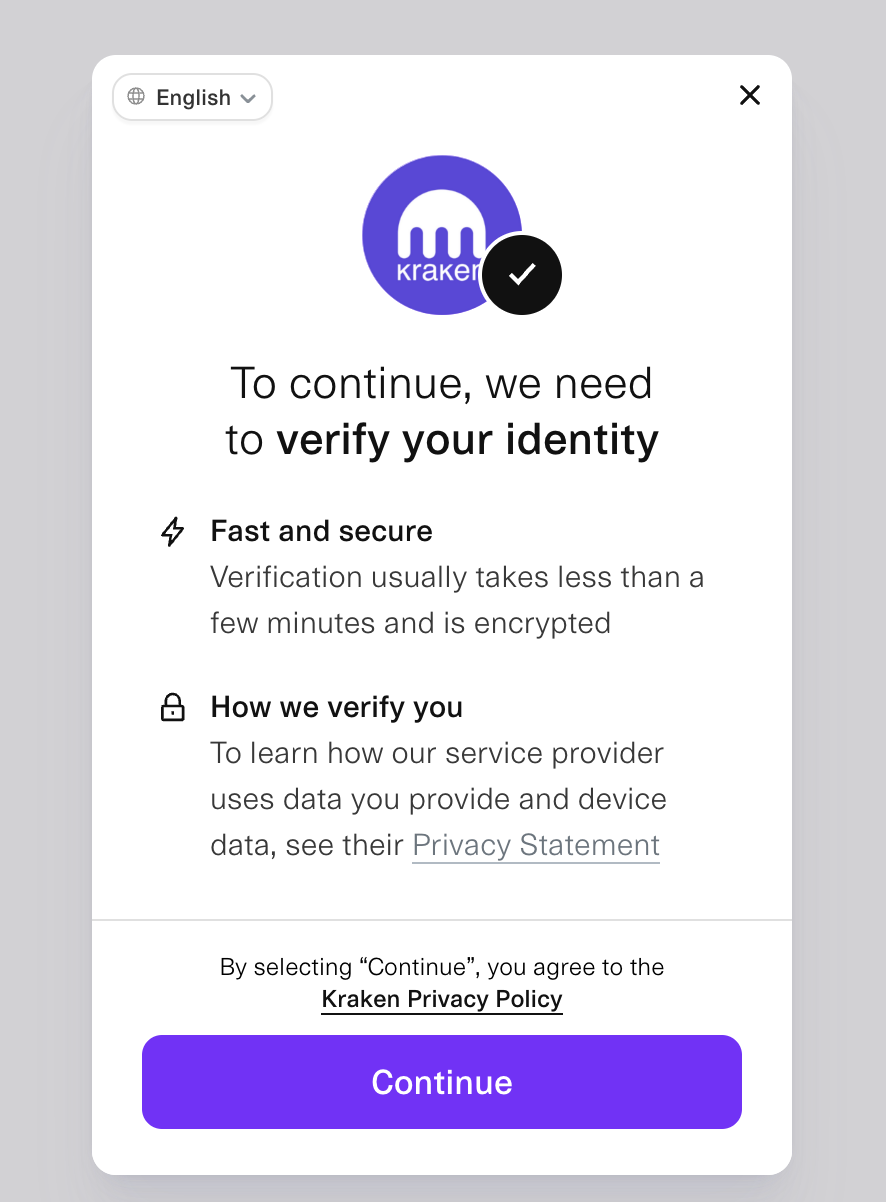Click the "verify your identity" title text
Image resolution: width=886 pixels, height=1202 pixels.
coord(468,440)
